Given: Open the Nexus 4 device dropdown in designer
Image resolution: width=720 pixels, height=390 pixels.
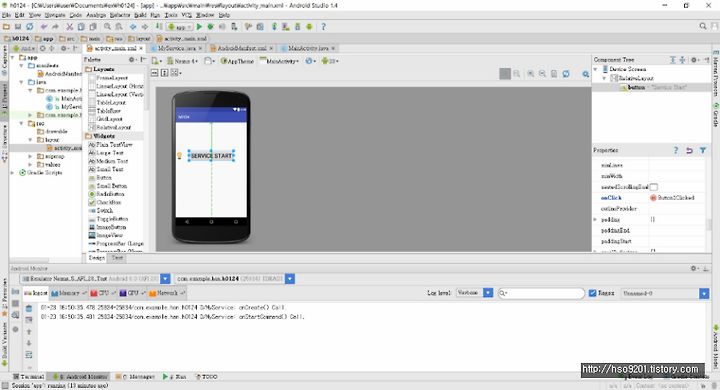Looking at the screenshot, I should tap(183, 61).
